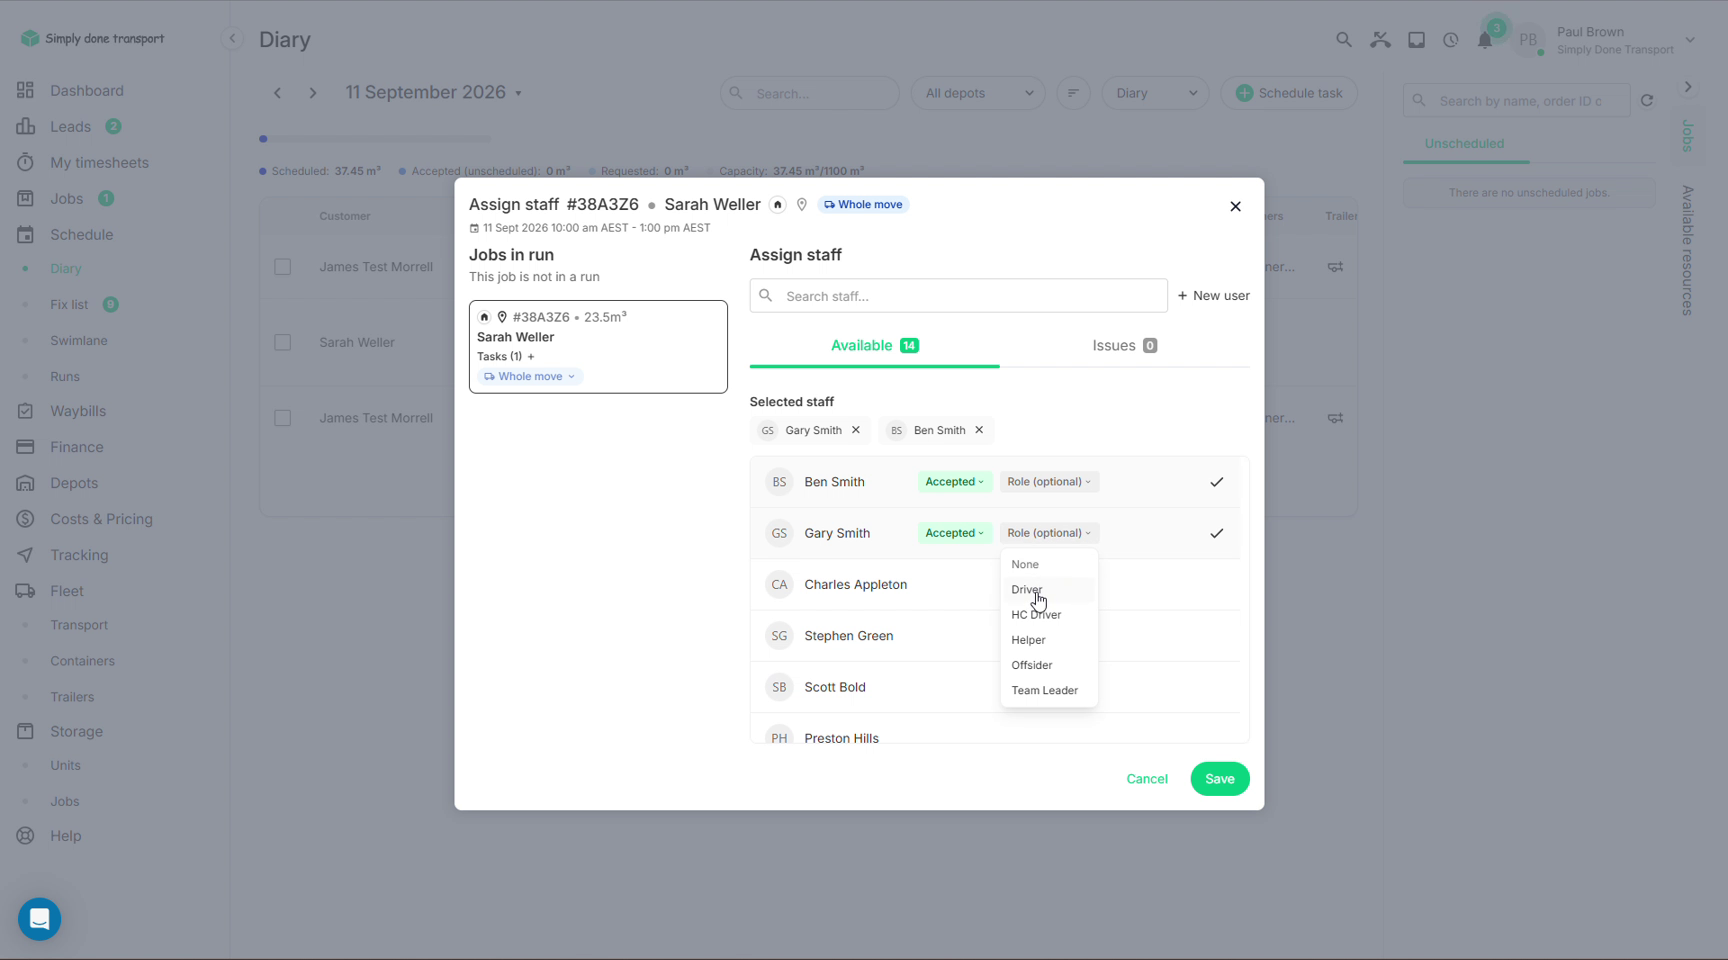The height and width of the screenshot is (960, 1728).
Task: Toggle Gary Smith's Role (optional) dropdown
Action: click(1049, 533)
